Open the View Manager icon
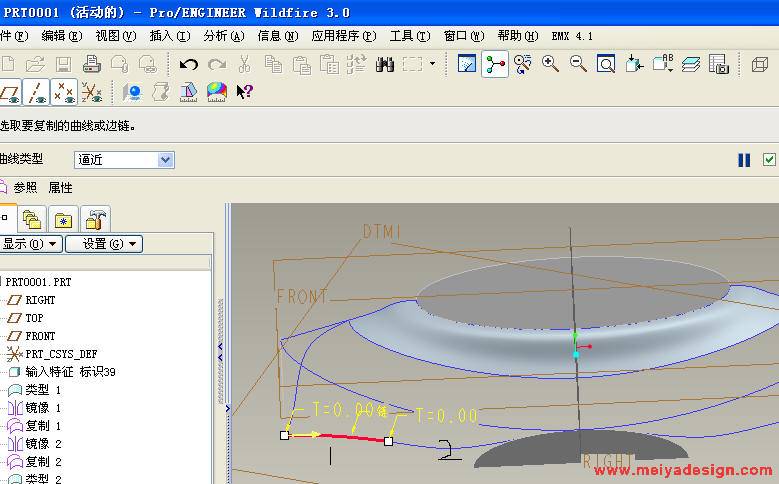 point(719,64)
